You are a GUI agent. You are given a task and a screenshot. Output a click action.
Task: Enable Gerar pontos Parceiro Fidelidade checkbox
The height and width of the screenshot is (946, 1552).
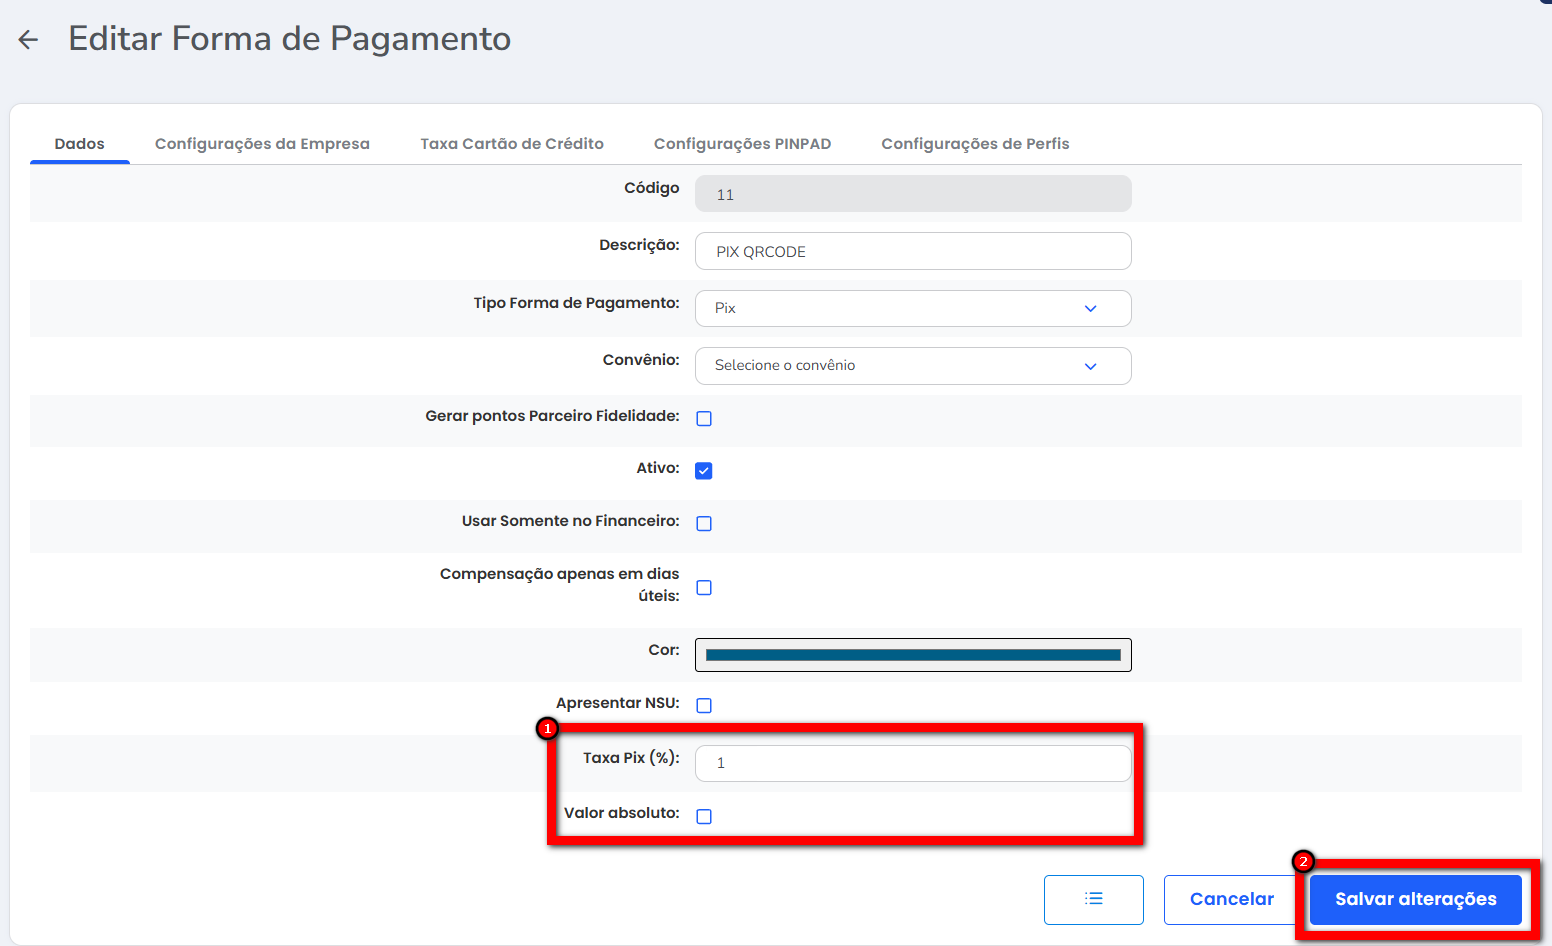tap(704, 419)
